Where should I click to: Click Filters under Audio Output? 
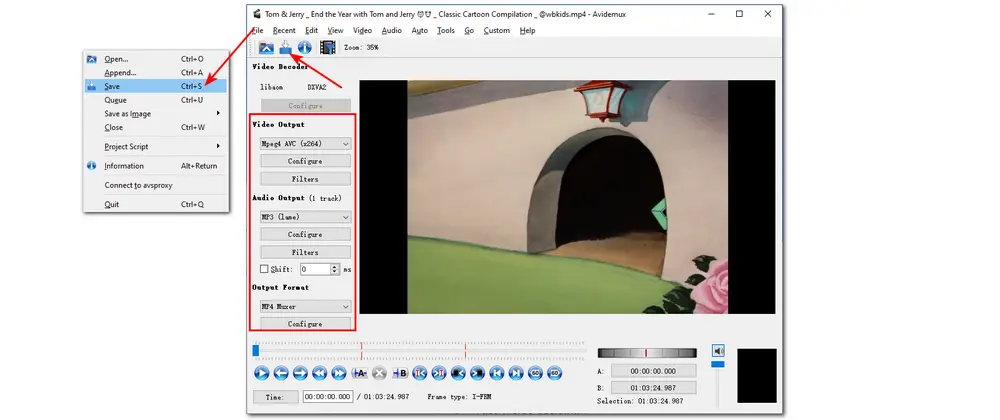pos(305,252)
